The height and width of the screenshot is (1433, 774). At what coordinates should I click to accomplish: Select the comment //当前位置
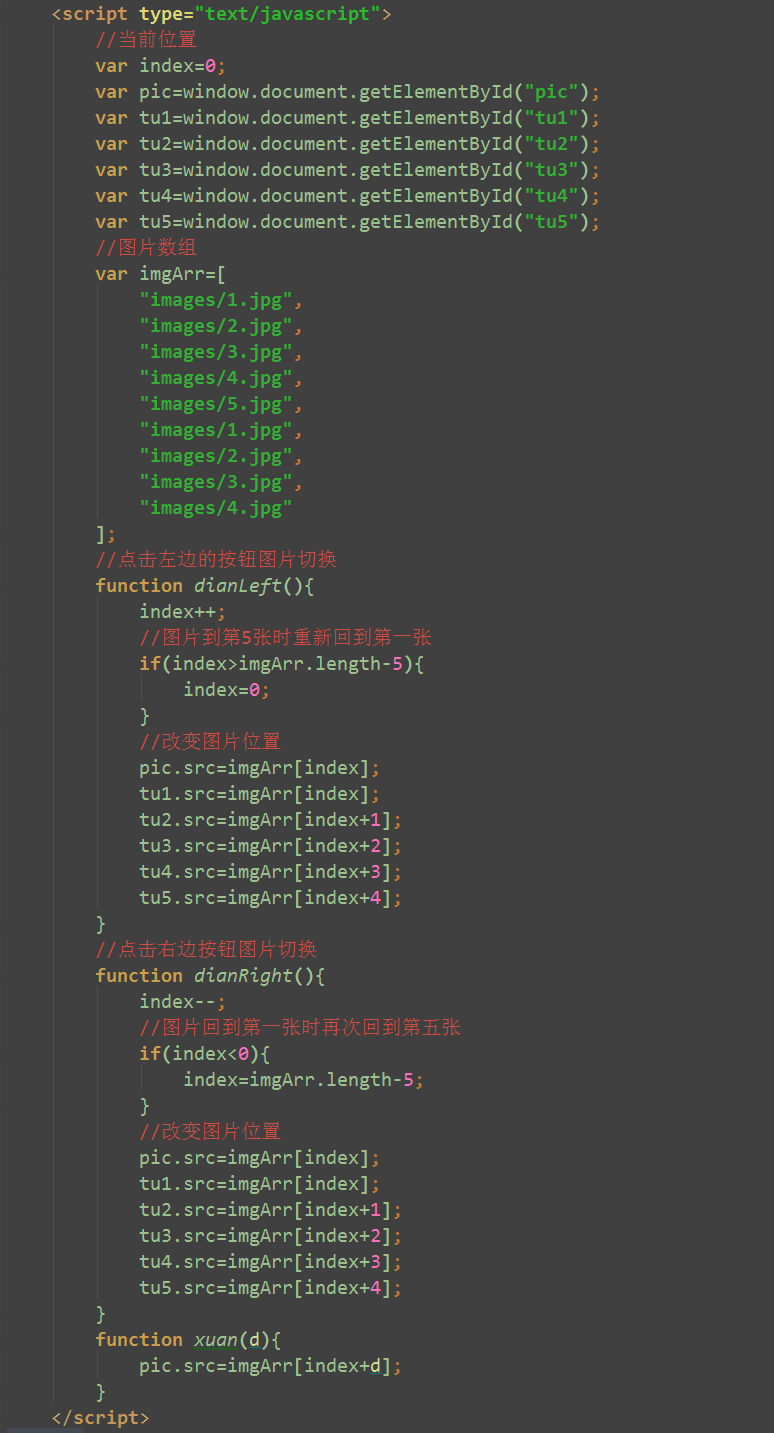[x=146, y=40]
